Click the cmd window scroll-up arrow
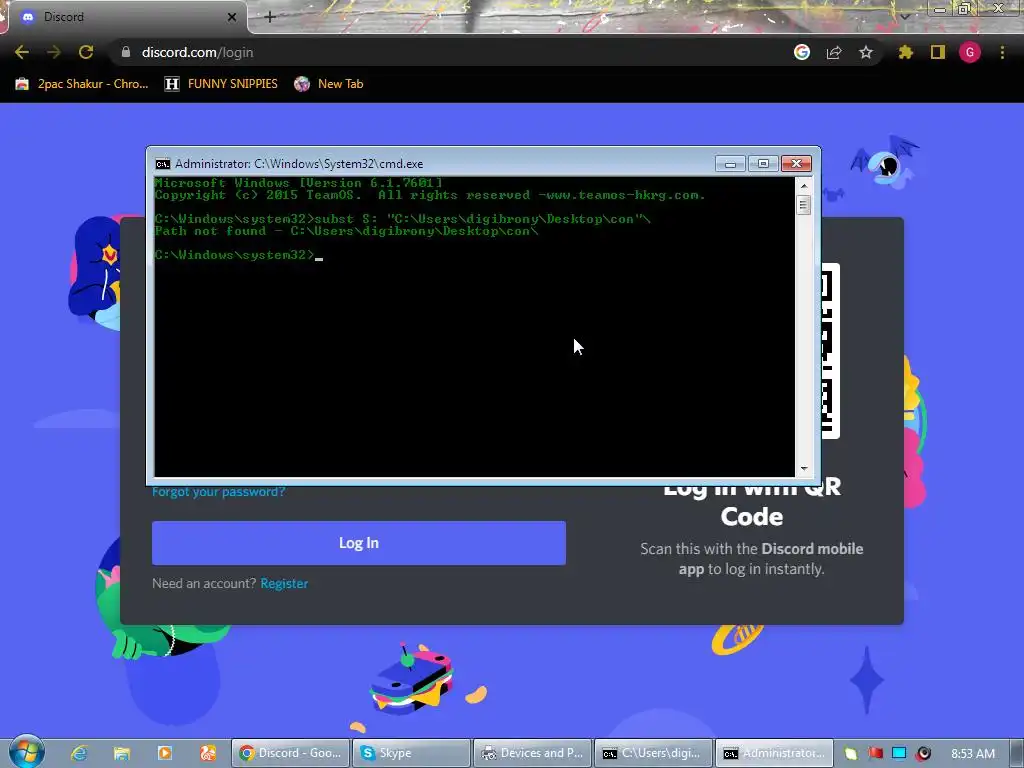Screen dimensions: 1024x768 pyautogui.click(x=804, y=185)
